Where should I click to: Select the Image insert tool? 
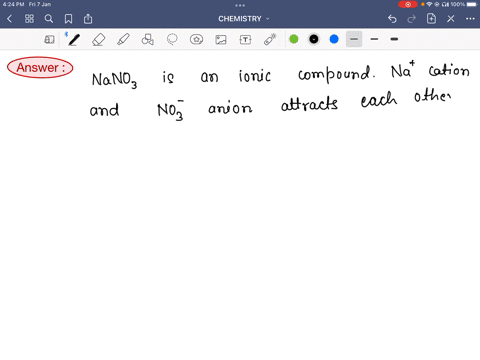pyautogui.click(x=221, y=39)
